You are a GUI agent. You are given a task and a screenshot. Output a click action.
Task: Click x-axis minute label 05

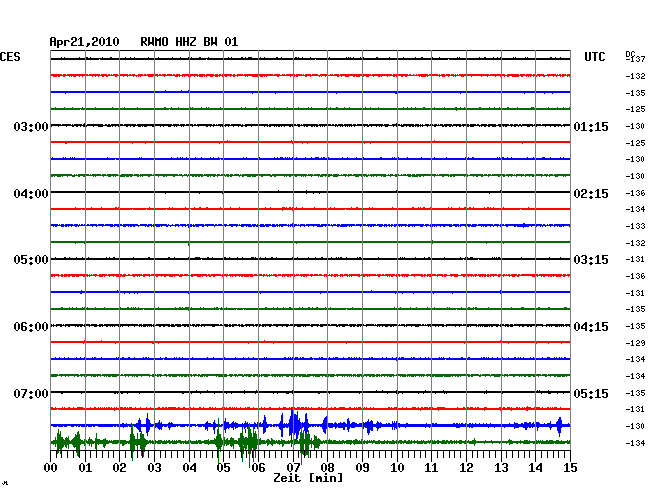coord(223,467)
